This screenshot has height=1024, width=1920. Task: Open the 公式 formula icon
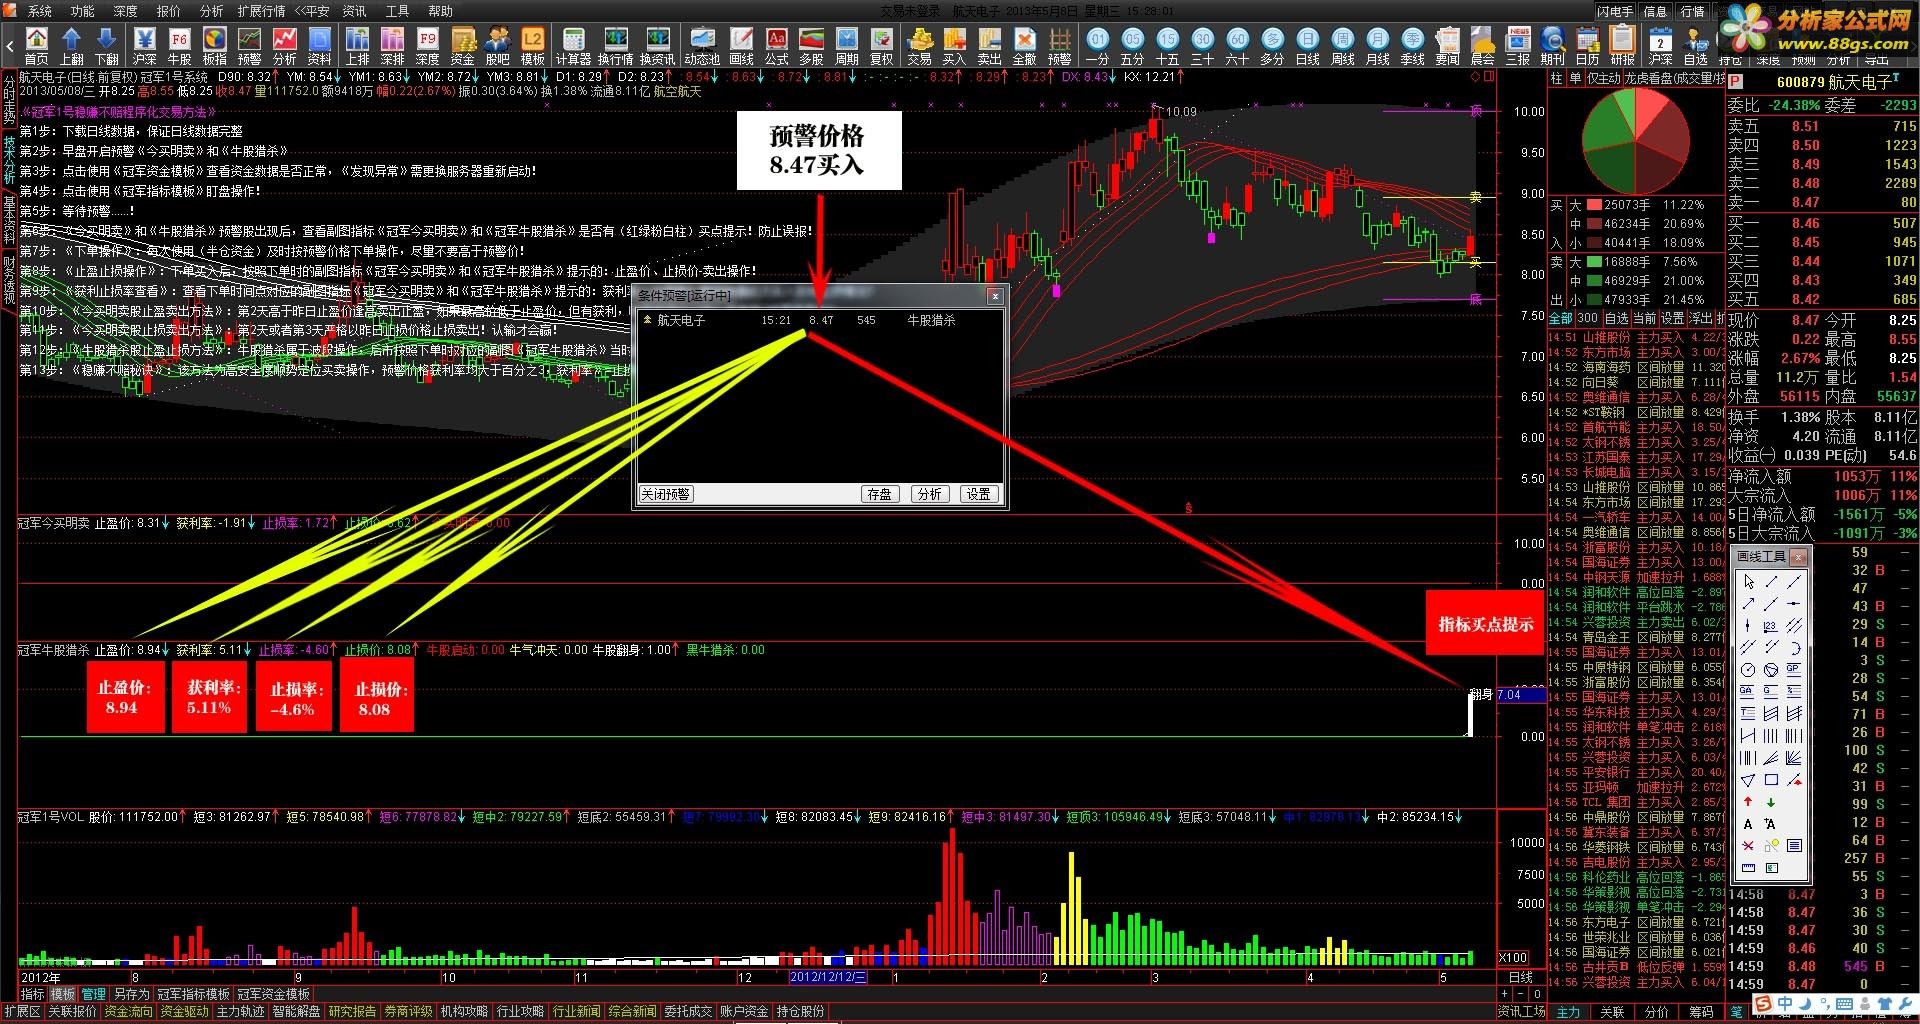[x=777, y=45]
